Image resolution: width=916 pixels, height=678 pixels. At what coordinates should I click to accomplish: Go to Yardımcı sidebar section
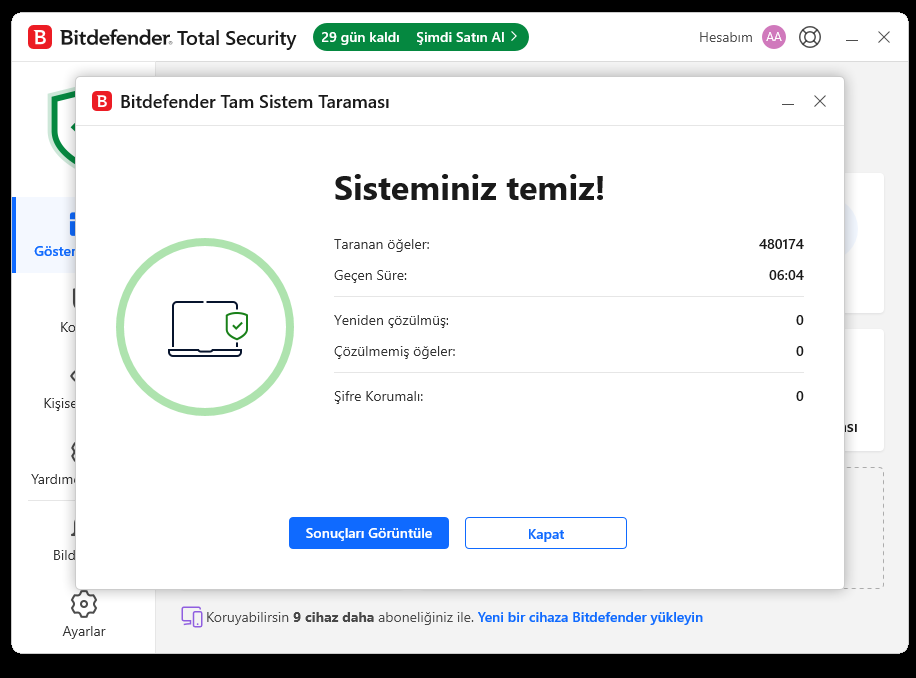click(54, 464)
